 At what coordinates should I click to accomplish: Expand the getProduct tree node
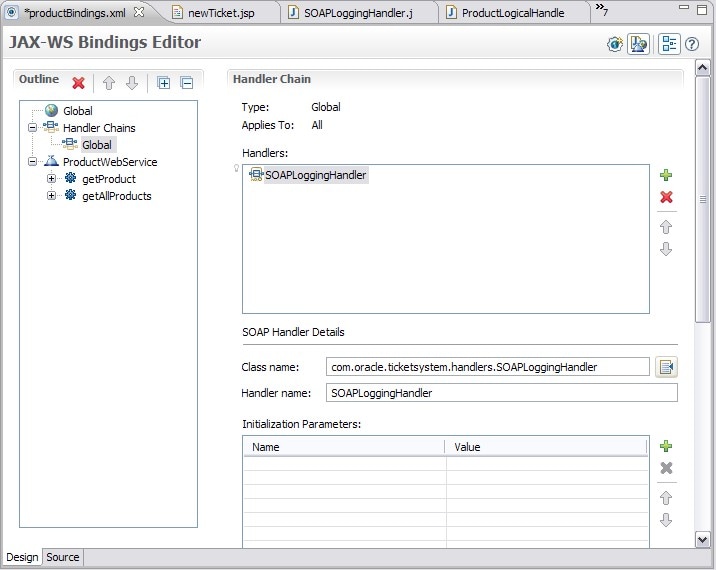52,179
